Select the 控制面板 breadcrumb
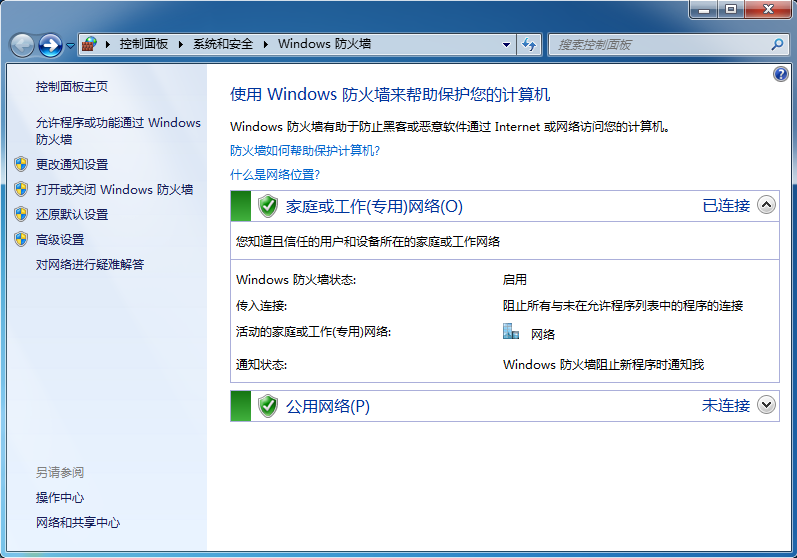Image resolution: width=797 pixels, height=558 pixels. pyautogui.click(x=144, y=44)
